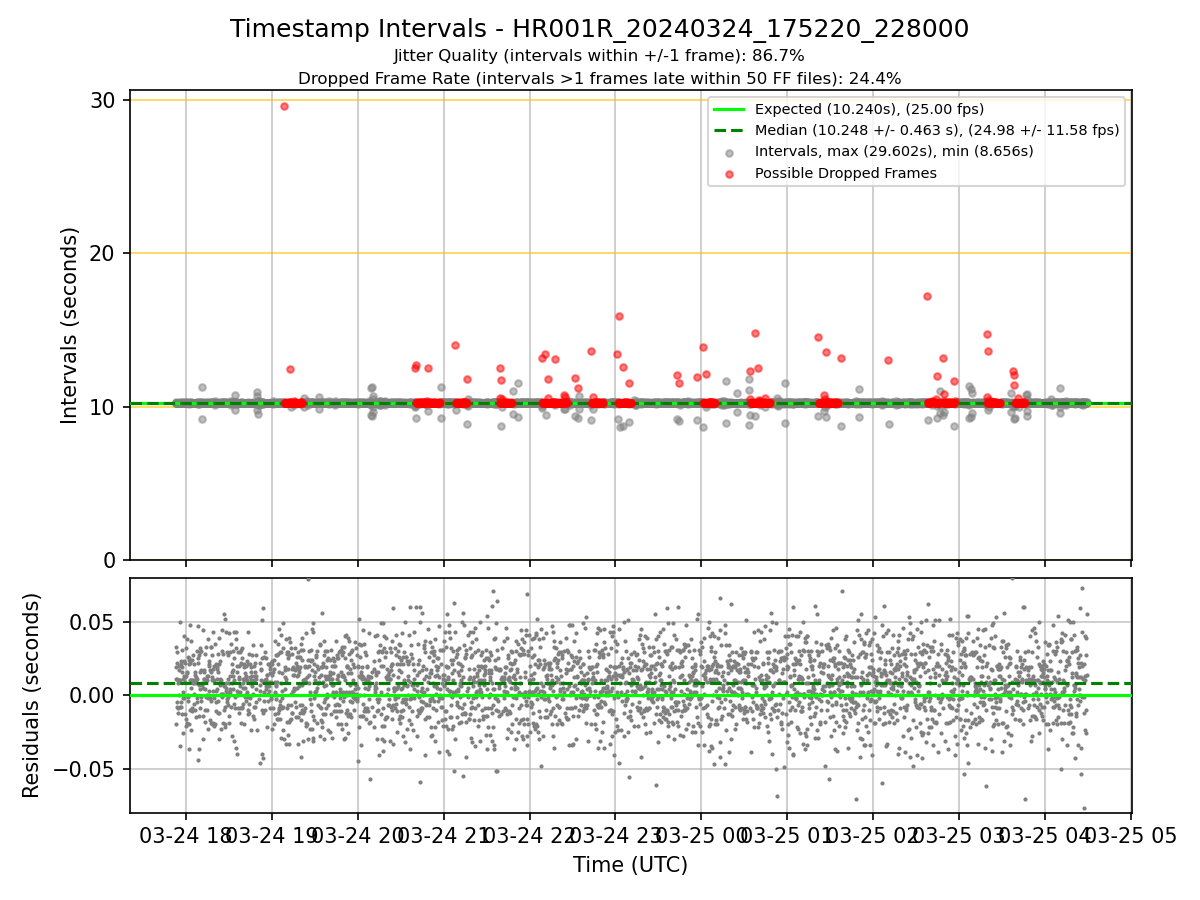Click the red point near 17 seconds
The width and height of the screenshot is (1200, 900).
927,296
